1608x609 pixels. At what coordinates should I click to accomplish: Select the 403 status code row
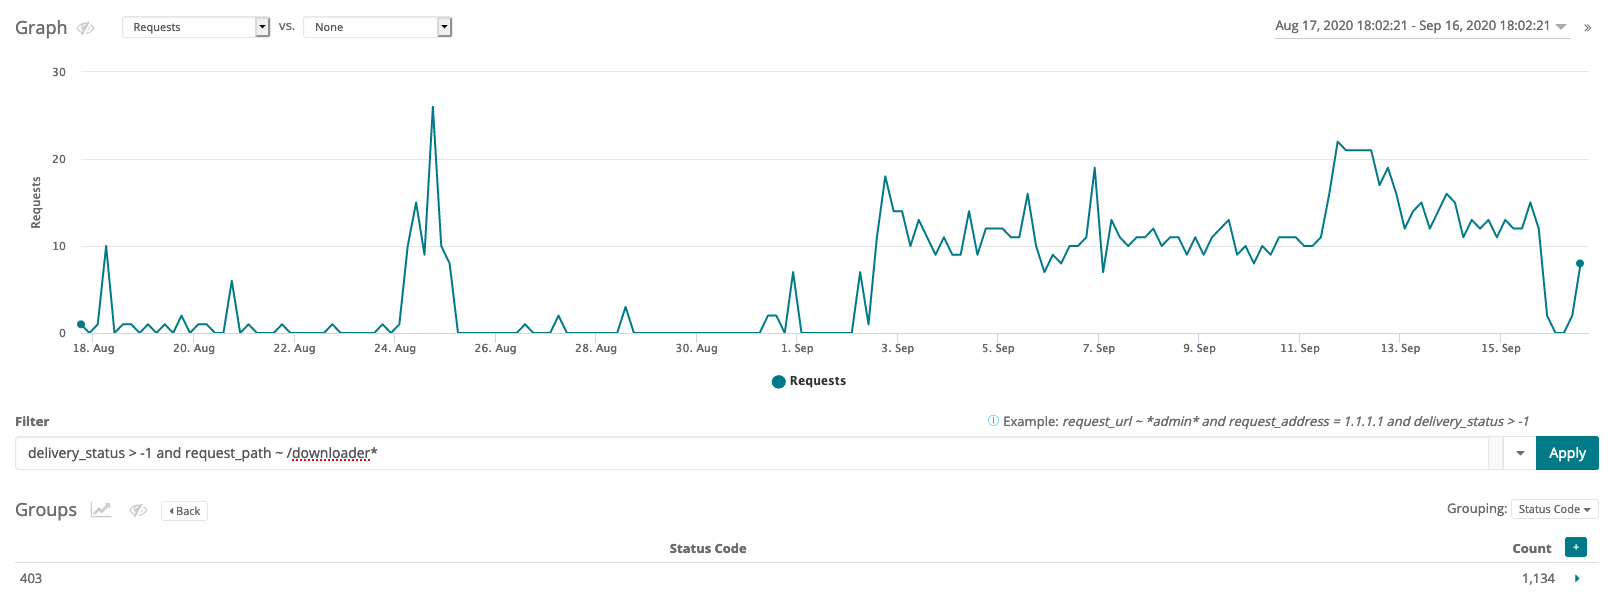31,578
